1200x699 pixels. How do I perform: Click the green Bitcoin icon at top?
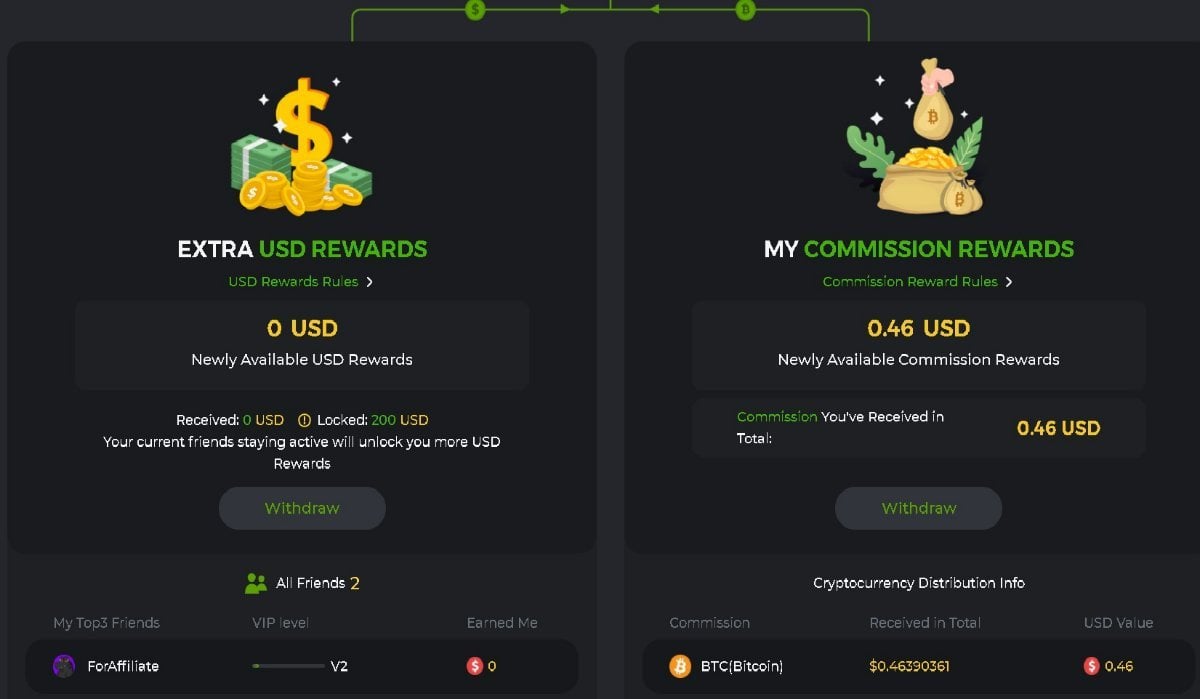tap(744, 9)
